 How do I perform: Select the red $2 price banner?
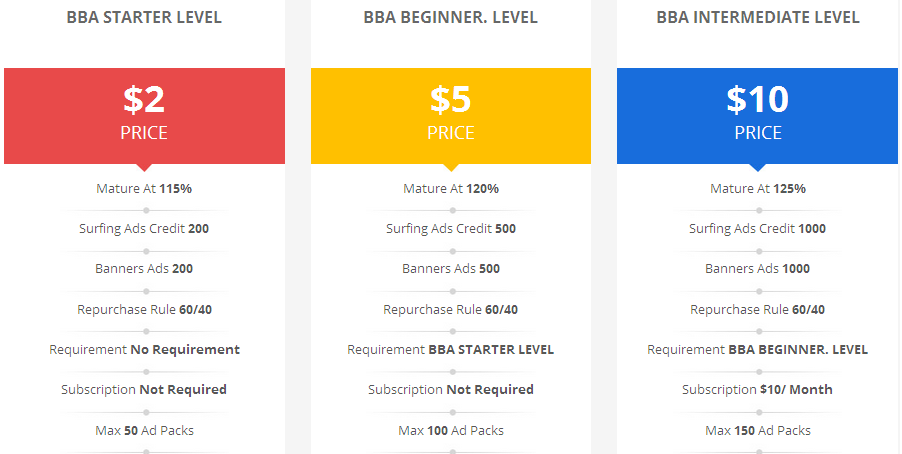click(x=144, y=114)
